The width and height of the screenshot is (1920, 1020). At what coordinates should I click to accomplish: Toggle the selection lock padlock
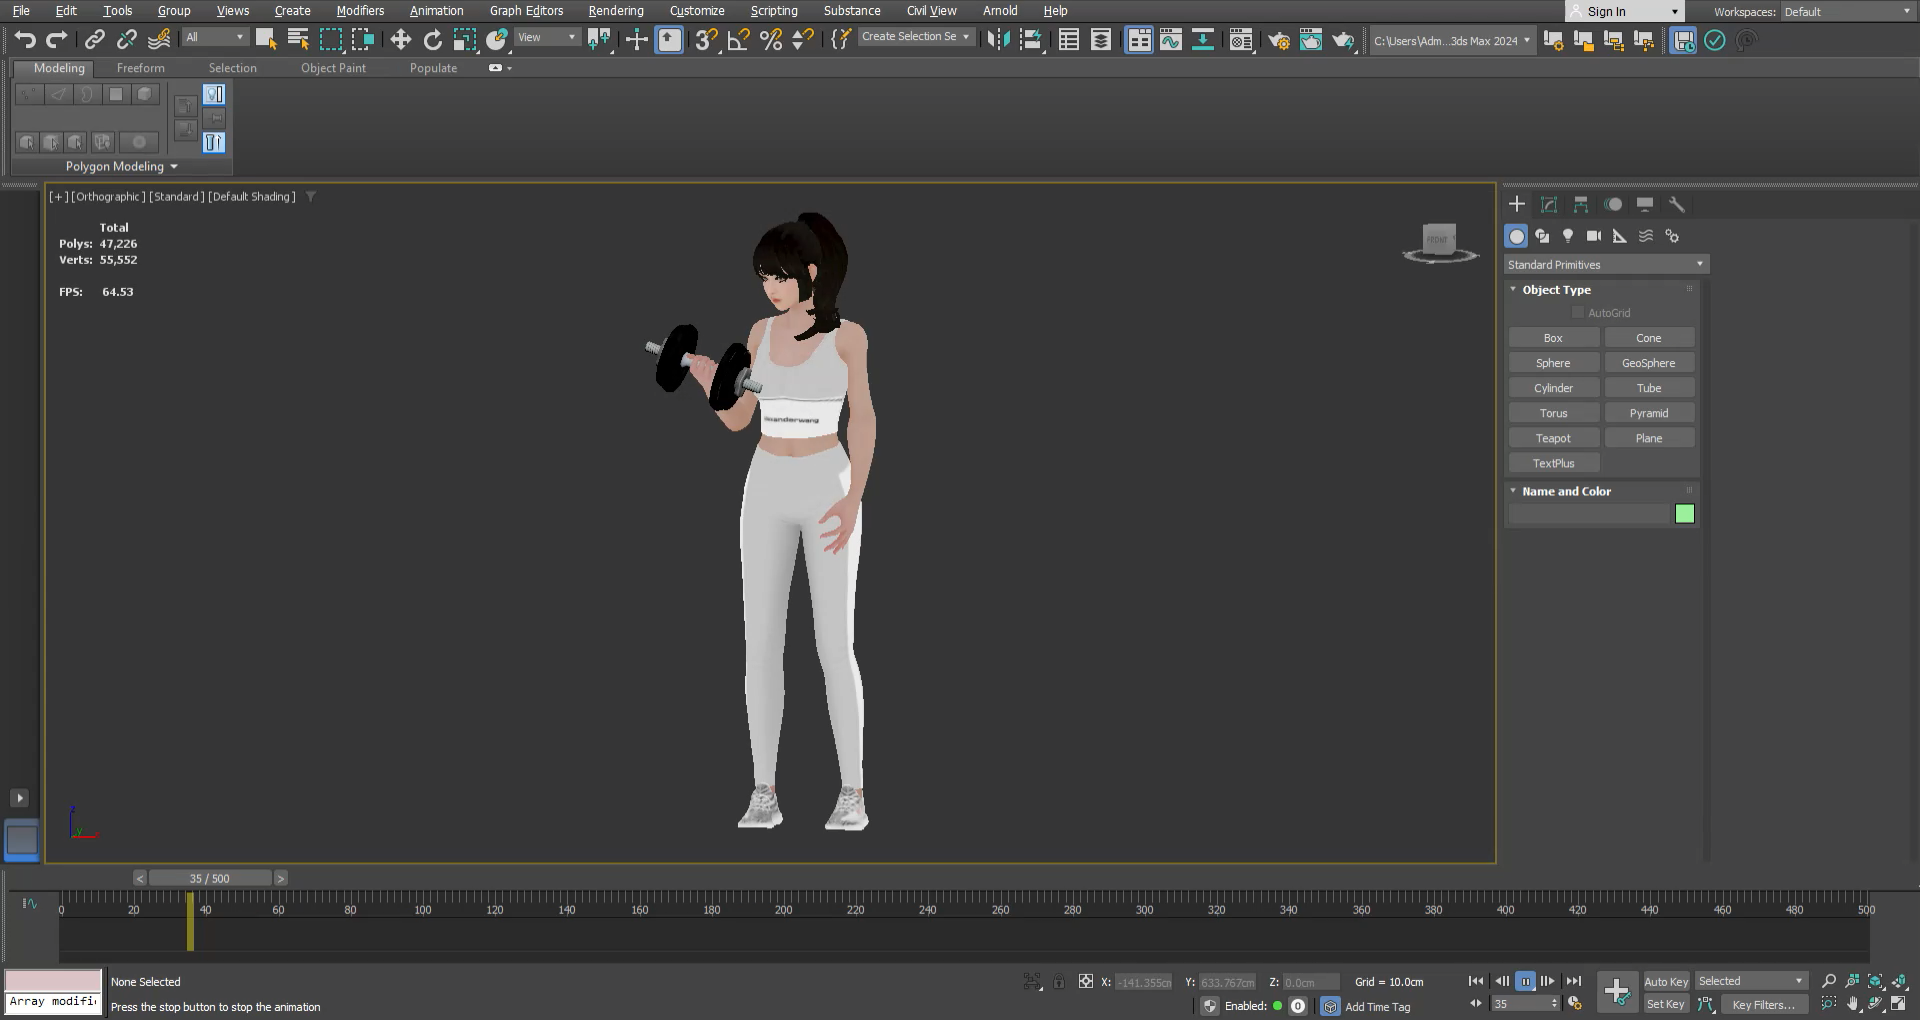[1059, 982]
